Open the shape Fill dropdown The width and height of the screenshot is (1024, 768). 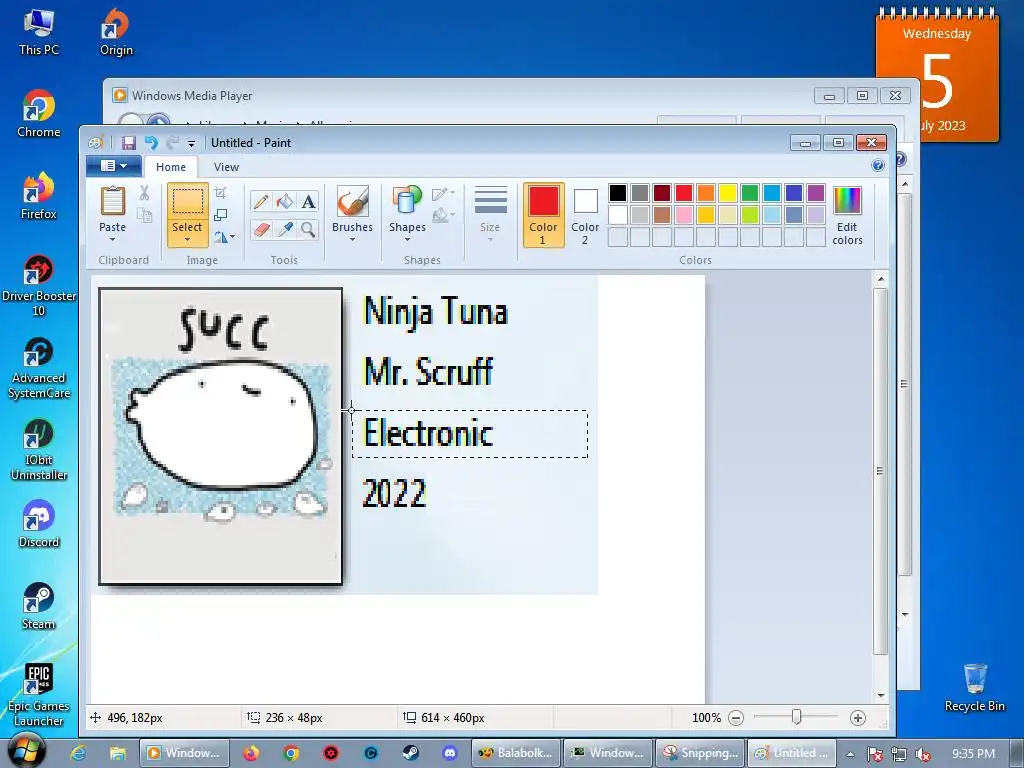(x=443, y=215)
